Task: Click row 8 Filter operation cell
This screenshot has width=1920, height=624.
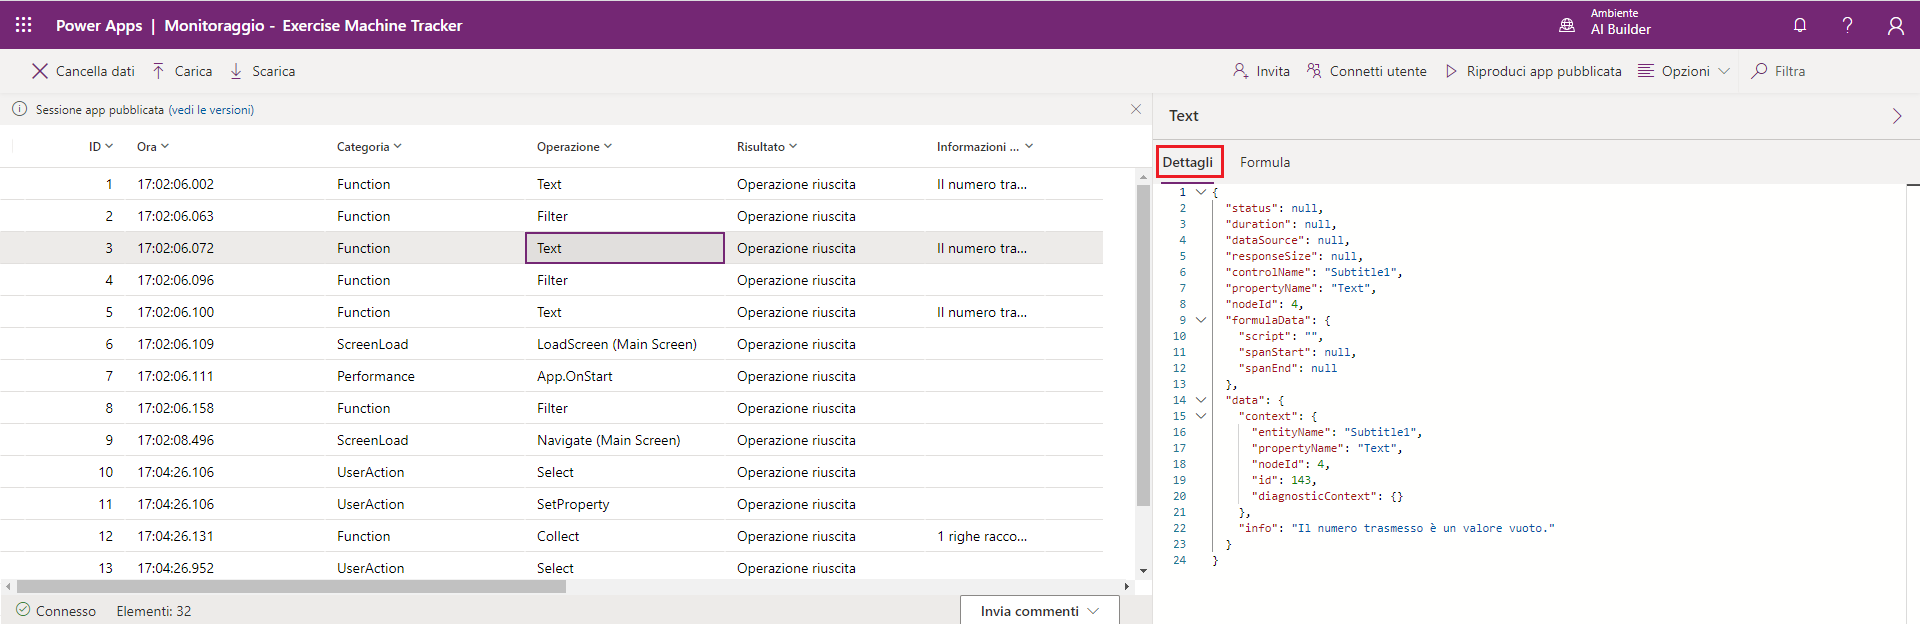Action: coord(625,408)
